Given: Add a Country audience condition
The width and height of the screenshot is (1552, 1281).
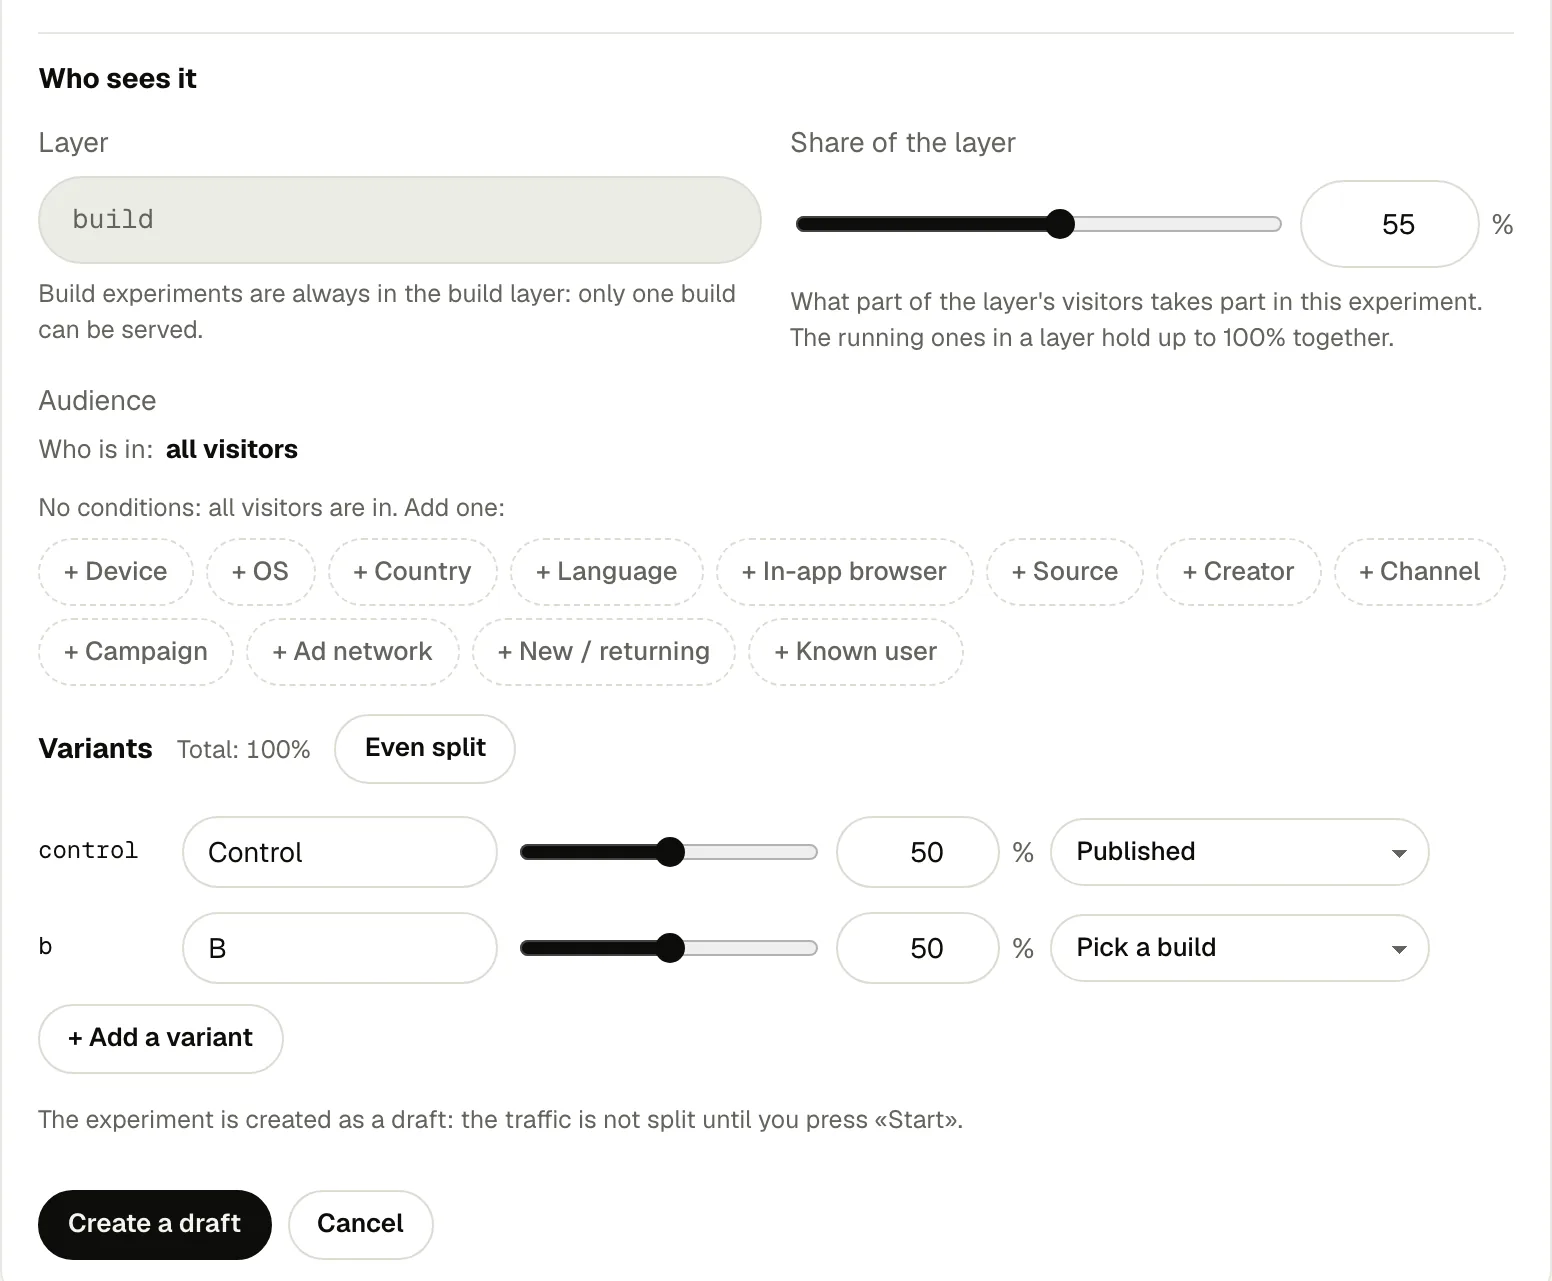Looking at the screenshot, I should [412, 572].
